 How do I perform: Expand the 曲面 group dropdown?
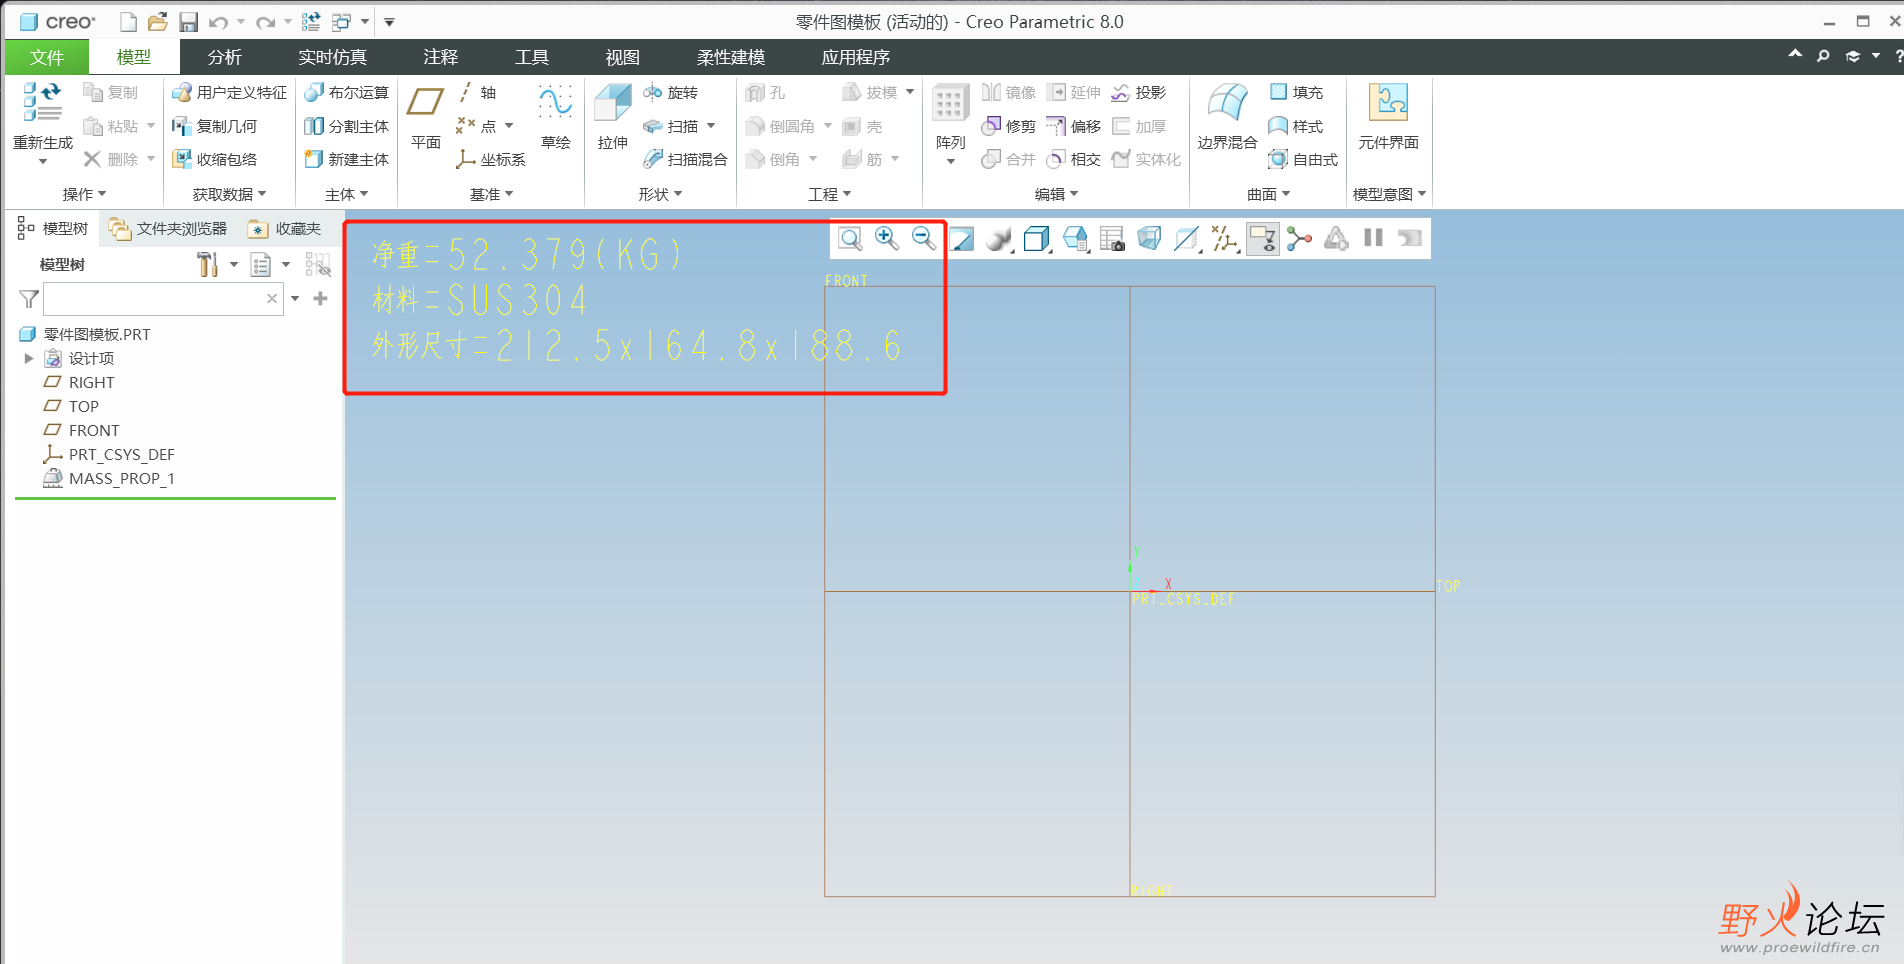1268,194
